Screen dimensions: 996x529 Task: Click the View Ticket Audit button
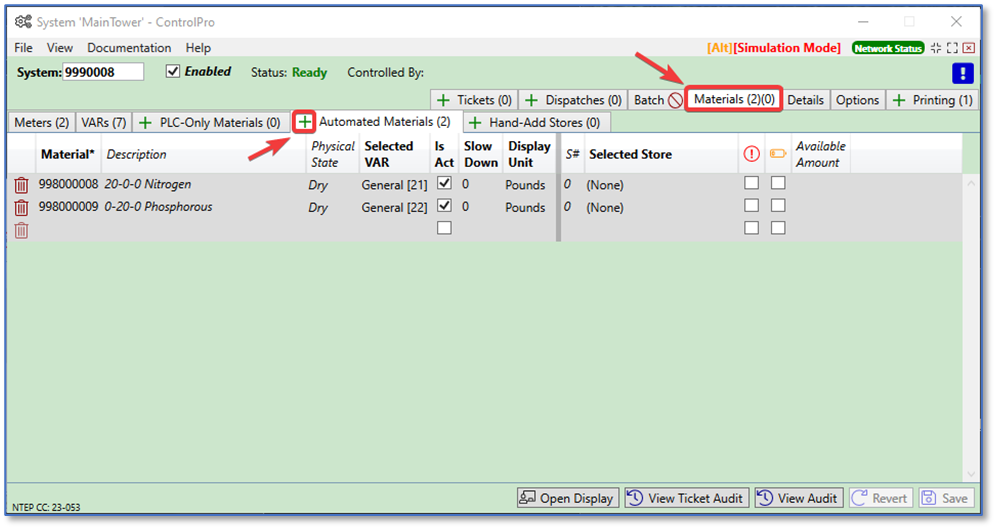click(686, 498)
